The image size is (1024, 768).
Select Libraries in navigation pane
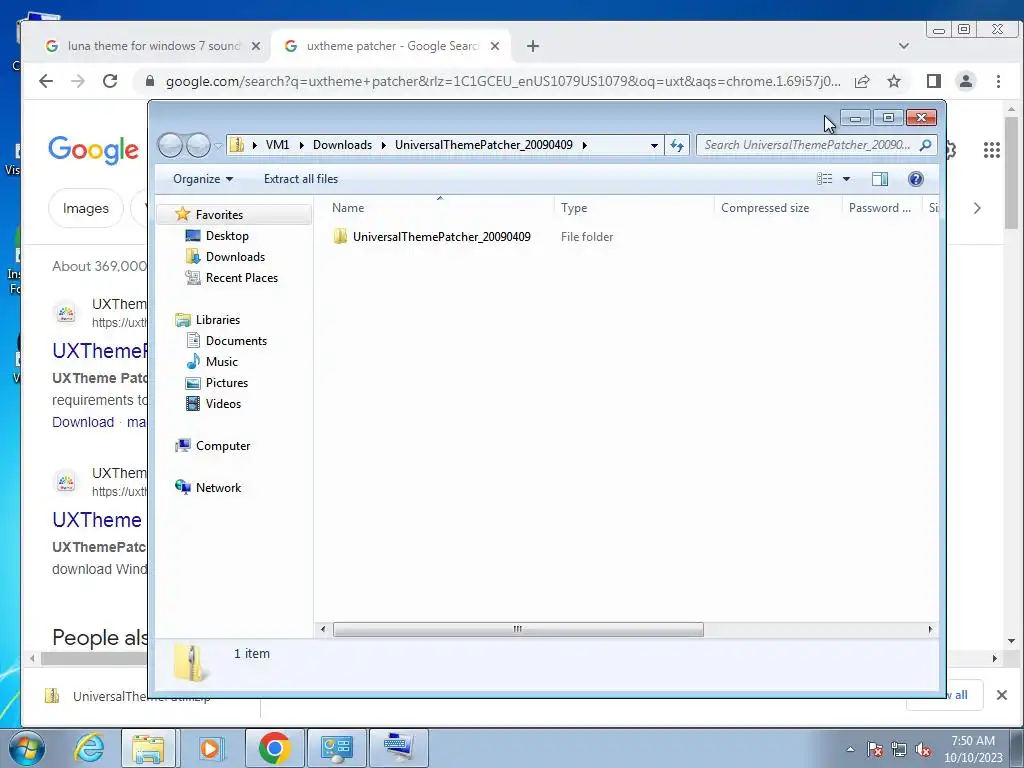217,320
